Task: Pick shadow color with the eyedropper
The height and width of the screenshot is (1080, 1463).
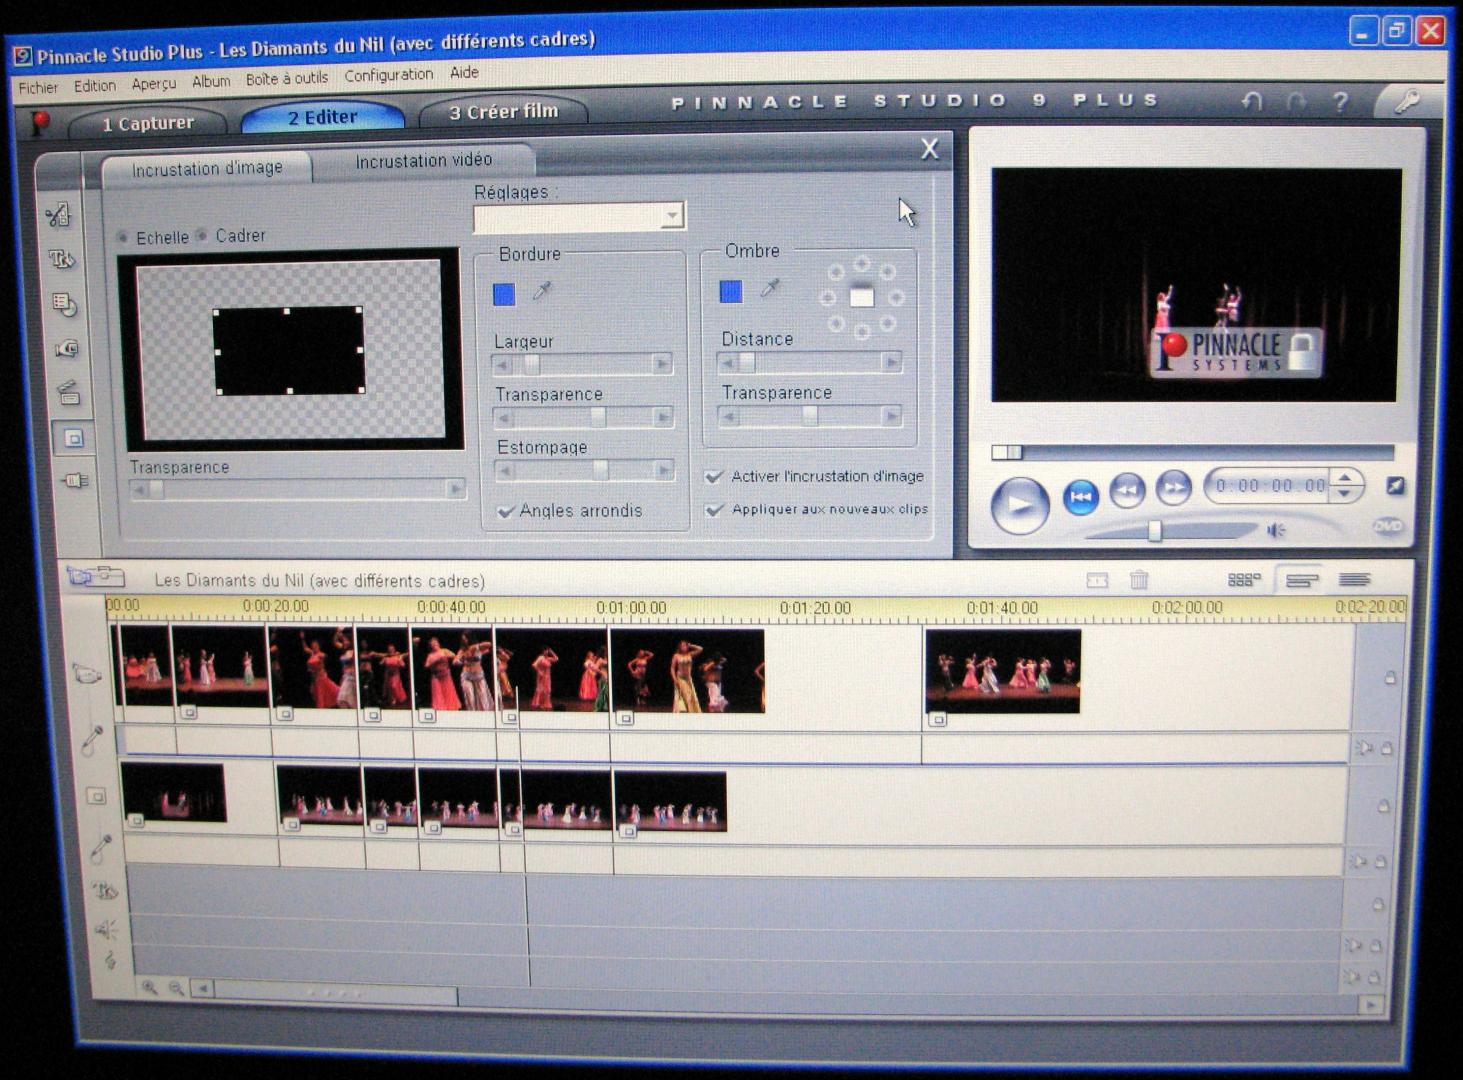Action: point(769,289)
